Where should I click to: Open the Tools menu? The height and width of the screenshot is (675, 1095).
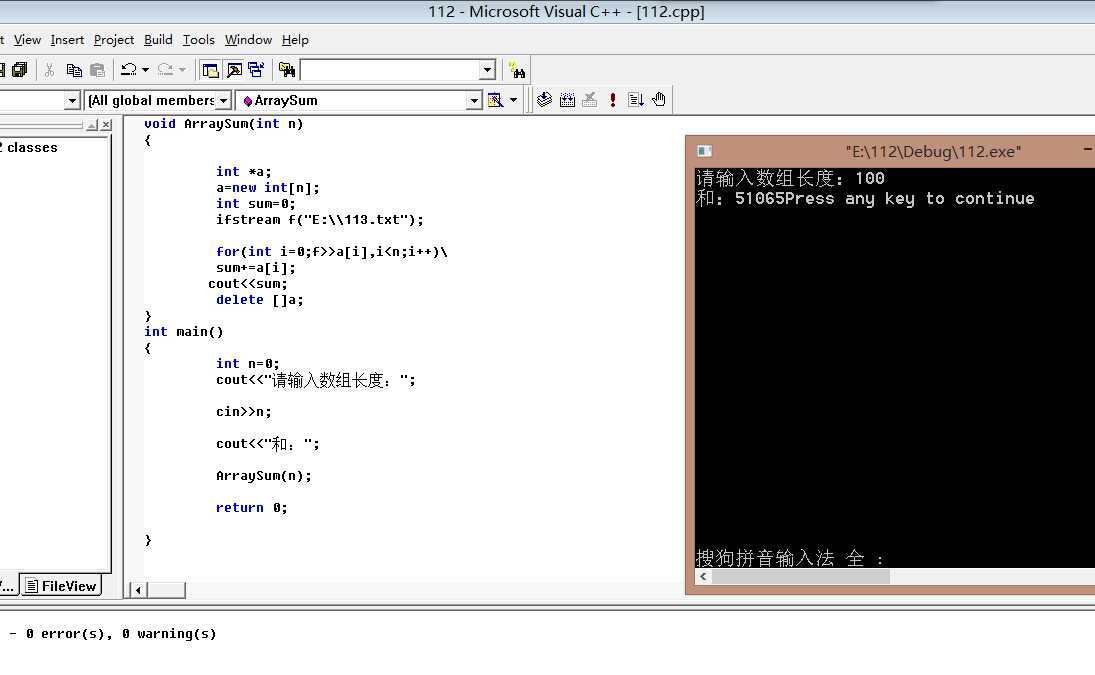pyautogui.click(x=198, y=40)
